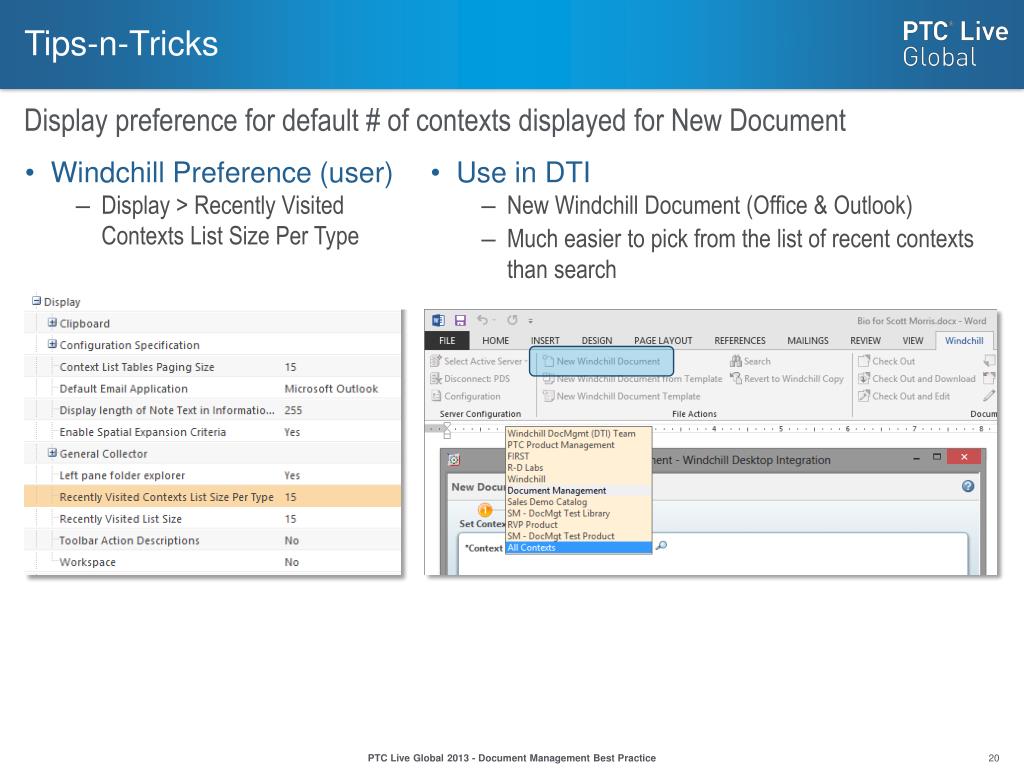Click 'Default Email Application' preference row

click(x=212, y=389)
